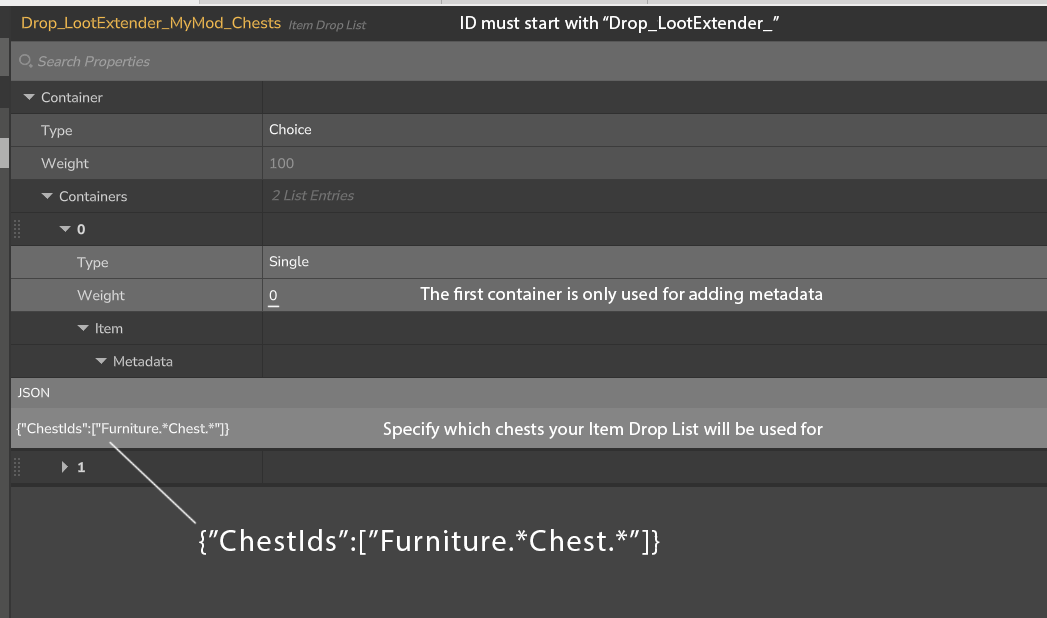Edit the Weight value 0 in entry 0
1047x618 pixels.
274,296
